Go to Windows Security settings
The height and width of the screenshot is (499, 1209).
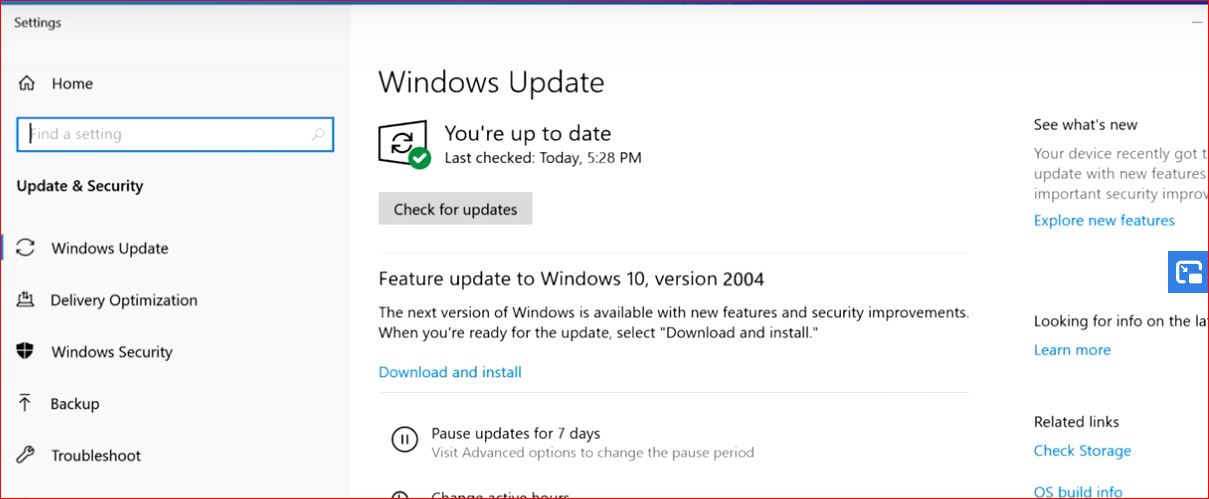[112, 352]
